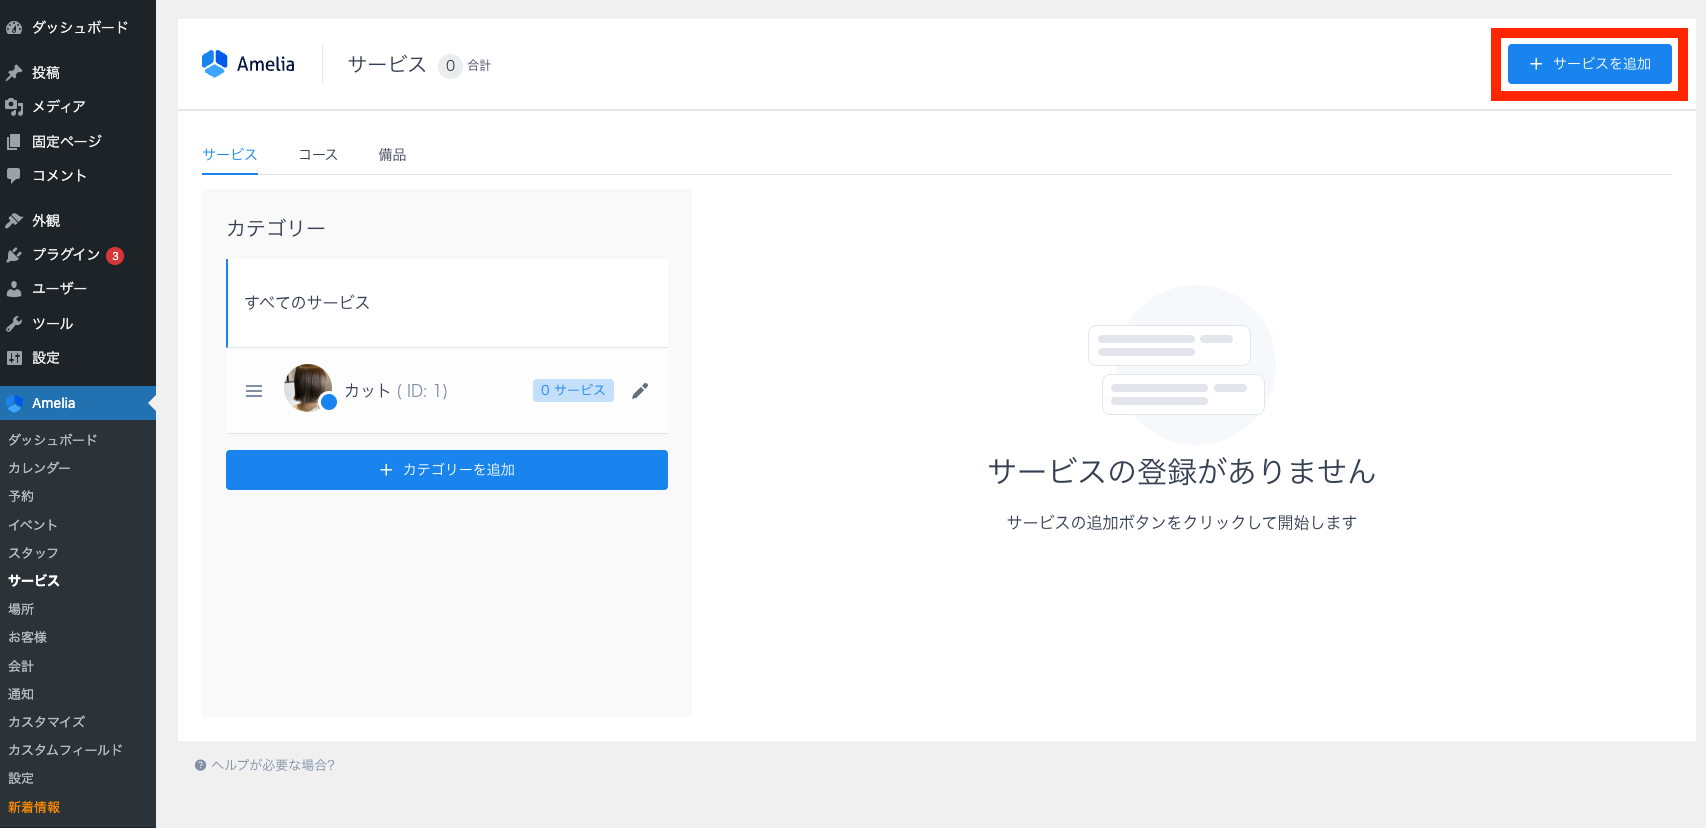This screenshot has height=828, width=1706.
Task: Switch to the コース tab
Action: pyautogui.click(x=318, y=155)
